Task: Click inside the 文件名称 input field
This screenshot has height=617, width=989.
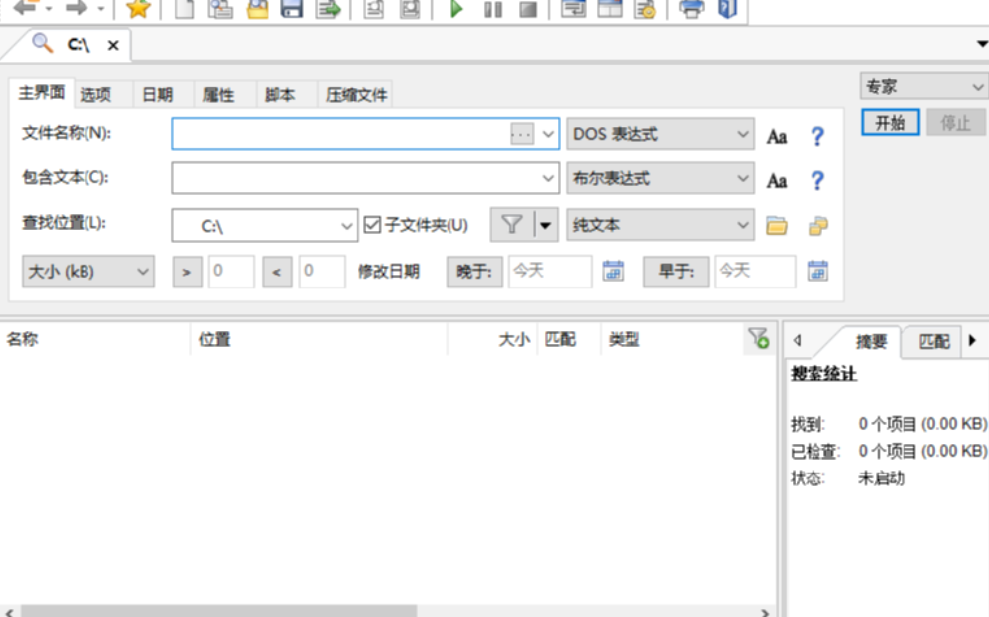Action: coord(340,134)
